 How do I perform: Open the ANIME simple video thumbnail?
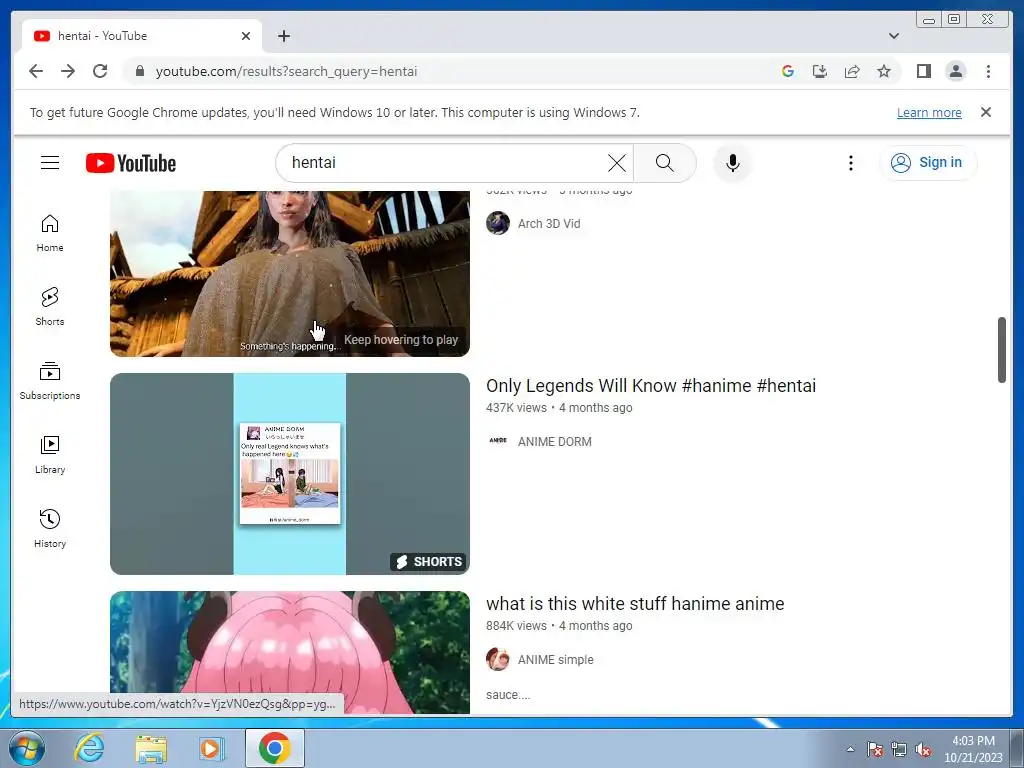[289, 652]
